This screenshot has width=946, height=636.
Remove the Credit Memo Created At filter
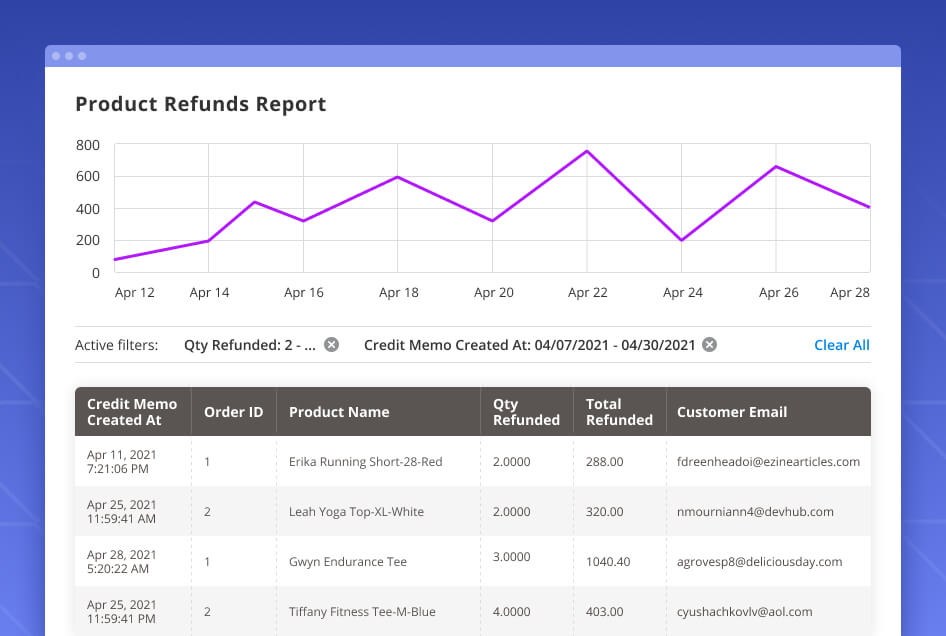[709, 345]
